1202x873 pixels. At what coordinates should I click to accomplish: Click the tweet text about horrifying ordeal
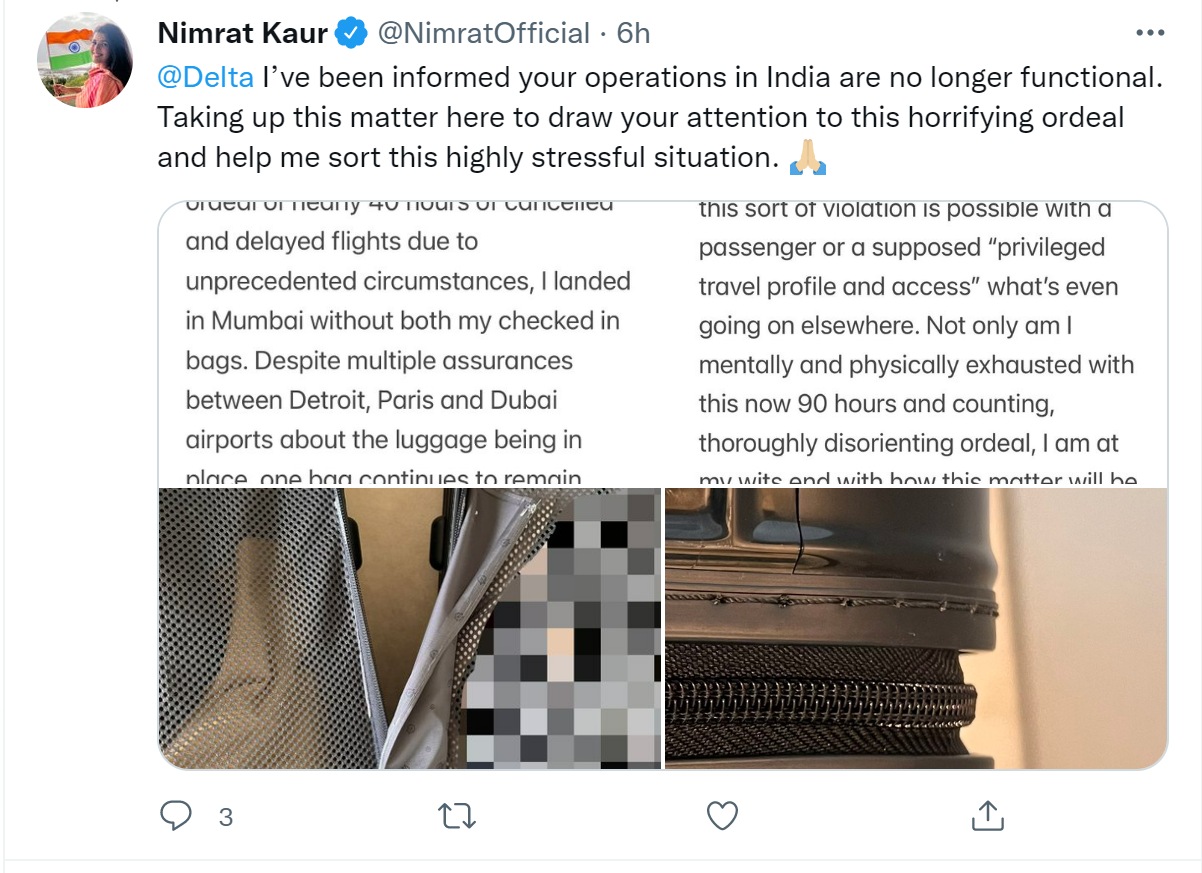641,117
